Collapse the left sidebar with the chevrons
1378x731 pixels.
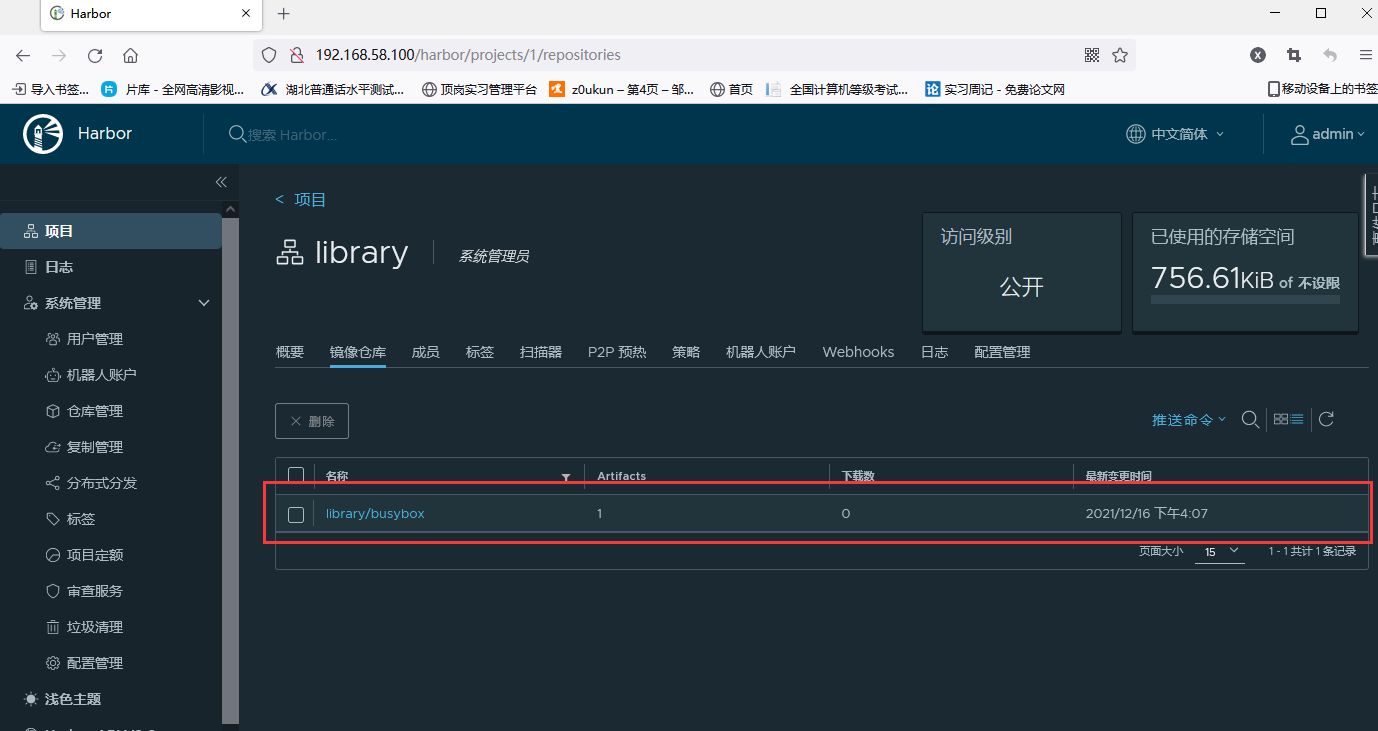(x=221, y=181)
